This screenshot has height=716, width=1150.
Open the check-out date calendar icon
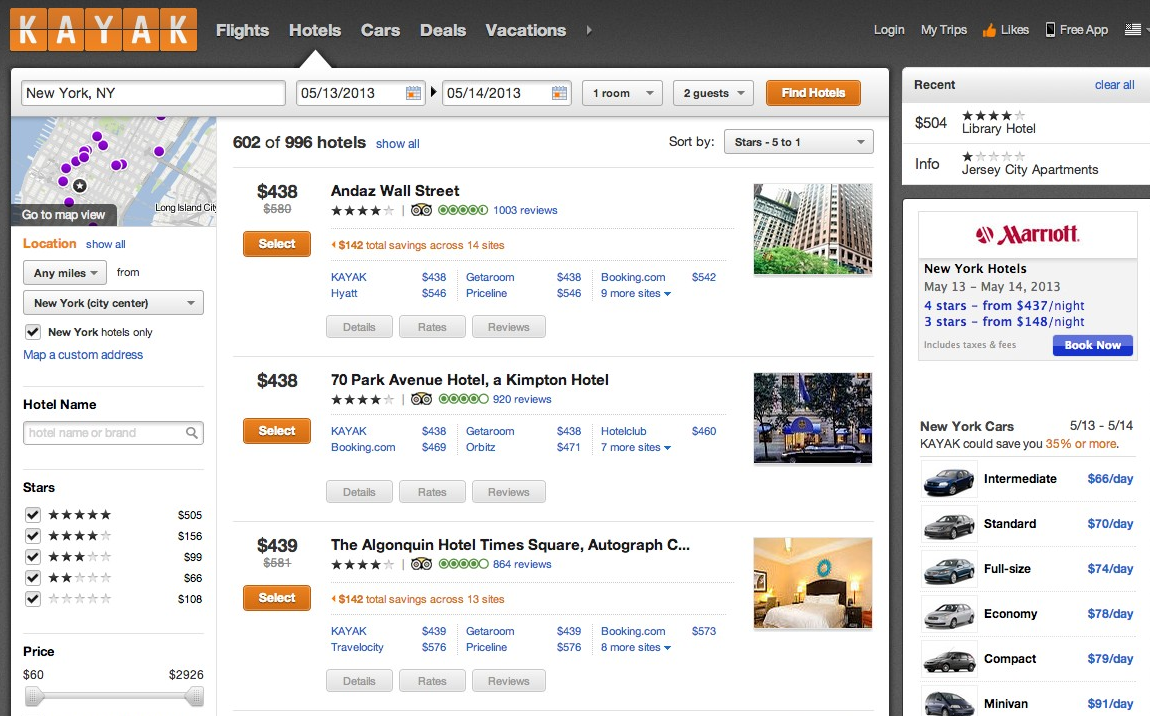pyautogui.click(x=560, y=93)
